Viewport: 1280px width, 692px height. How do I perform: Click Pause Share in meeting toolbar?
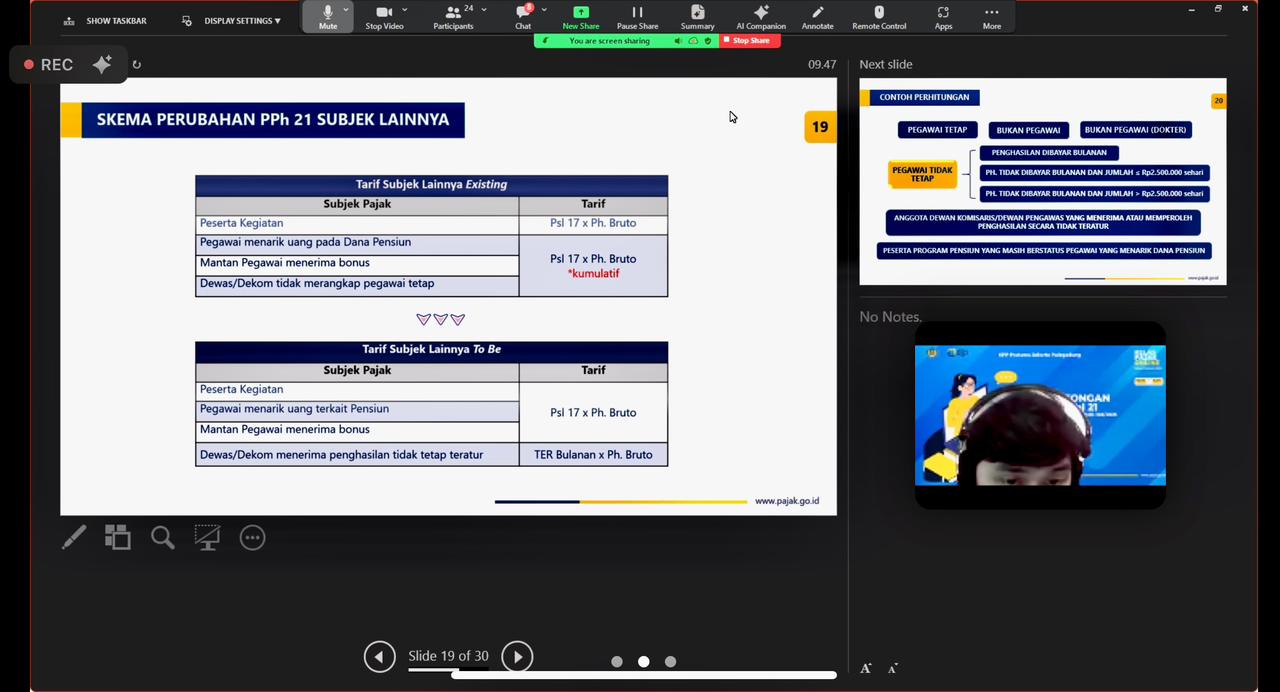pyautogui.click(x=637, y=17)
